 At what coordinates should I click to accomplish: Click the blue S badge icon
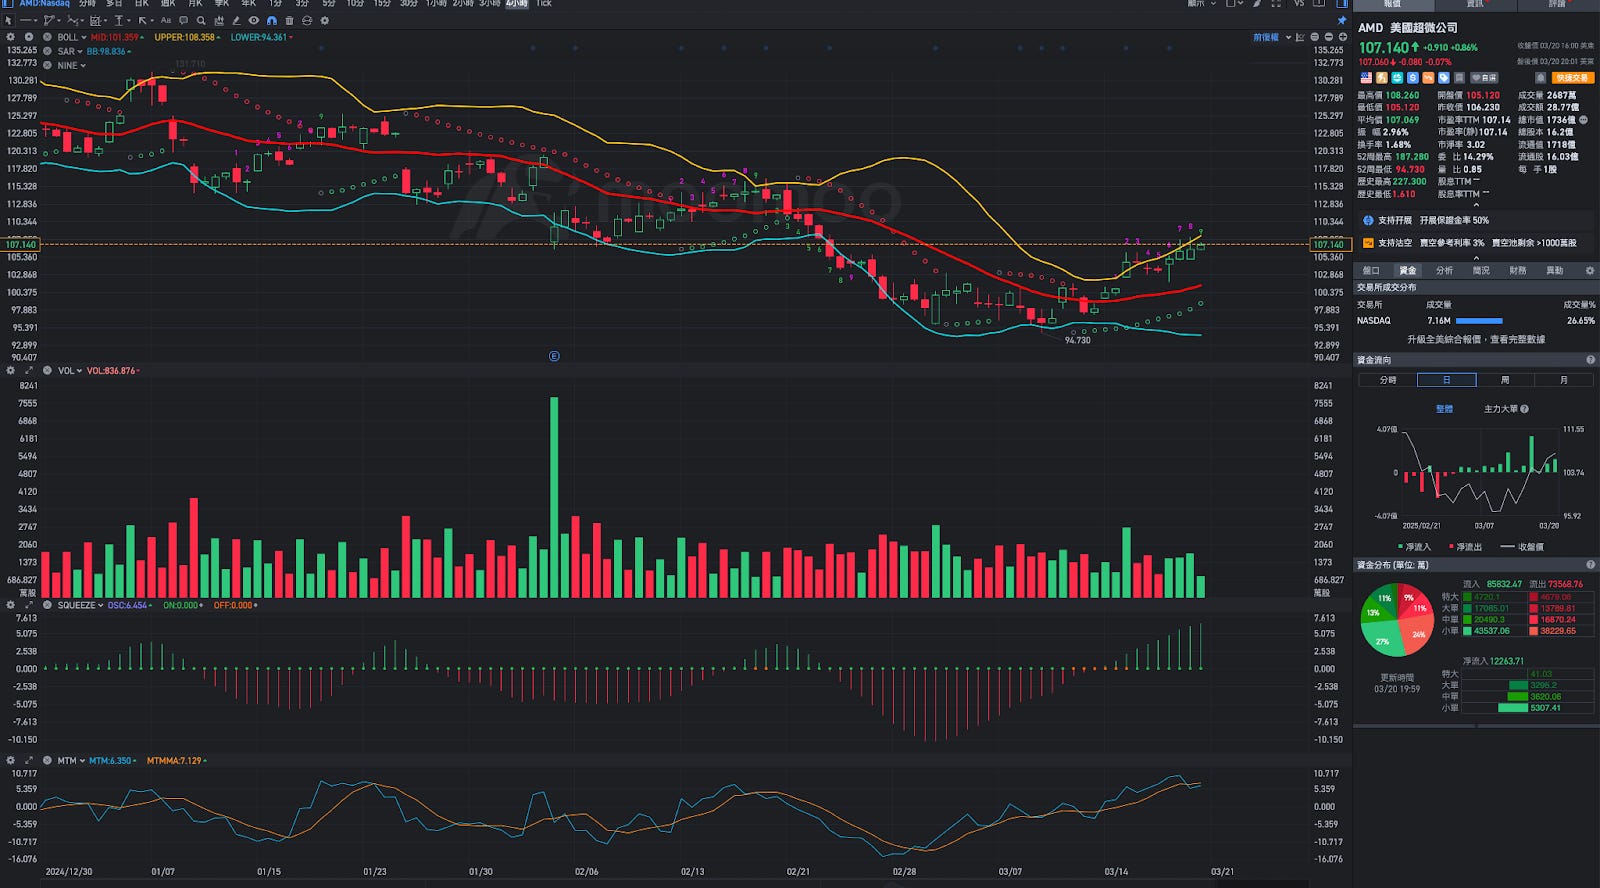(1412, 78)
